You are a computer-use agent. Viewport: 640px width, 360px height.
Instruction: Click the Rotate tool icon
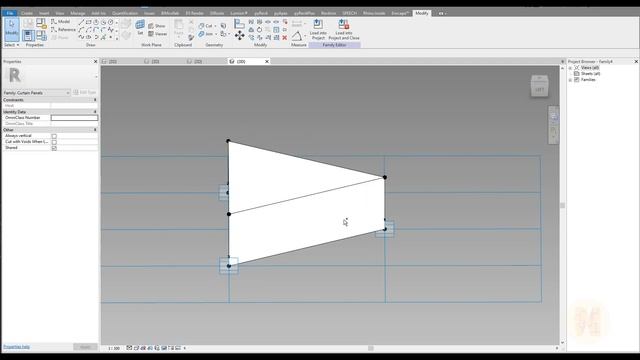click(x=259, y=30)
